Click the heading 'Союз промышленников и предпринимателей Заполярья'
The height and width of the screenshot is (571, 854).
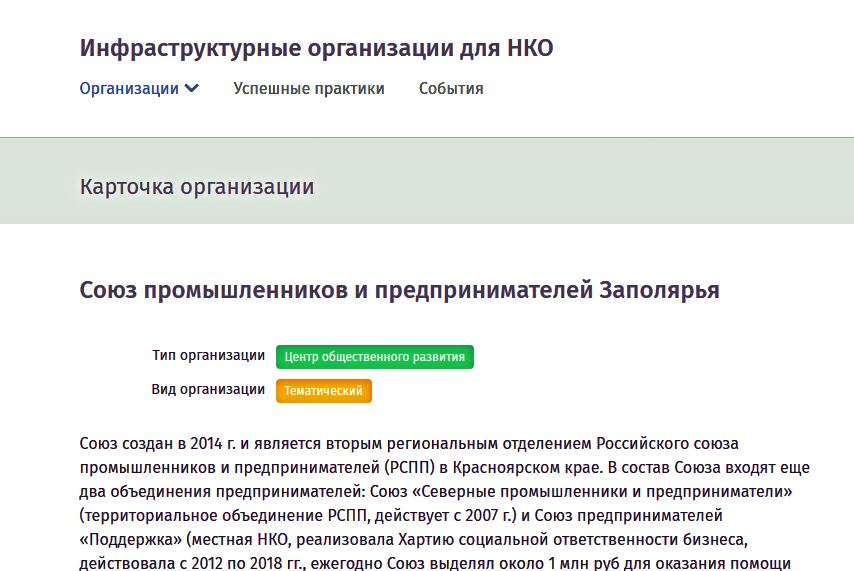click(399, 290)
